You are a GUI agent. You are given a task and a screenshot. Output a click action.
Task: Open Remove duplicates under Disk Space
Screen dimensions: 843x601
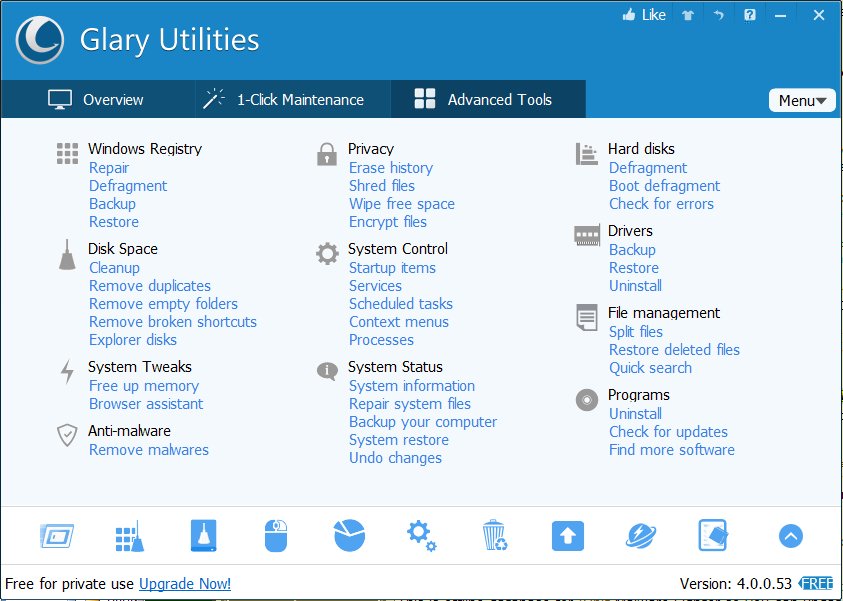(x=150, y=286)
